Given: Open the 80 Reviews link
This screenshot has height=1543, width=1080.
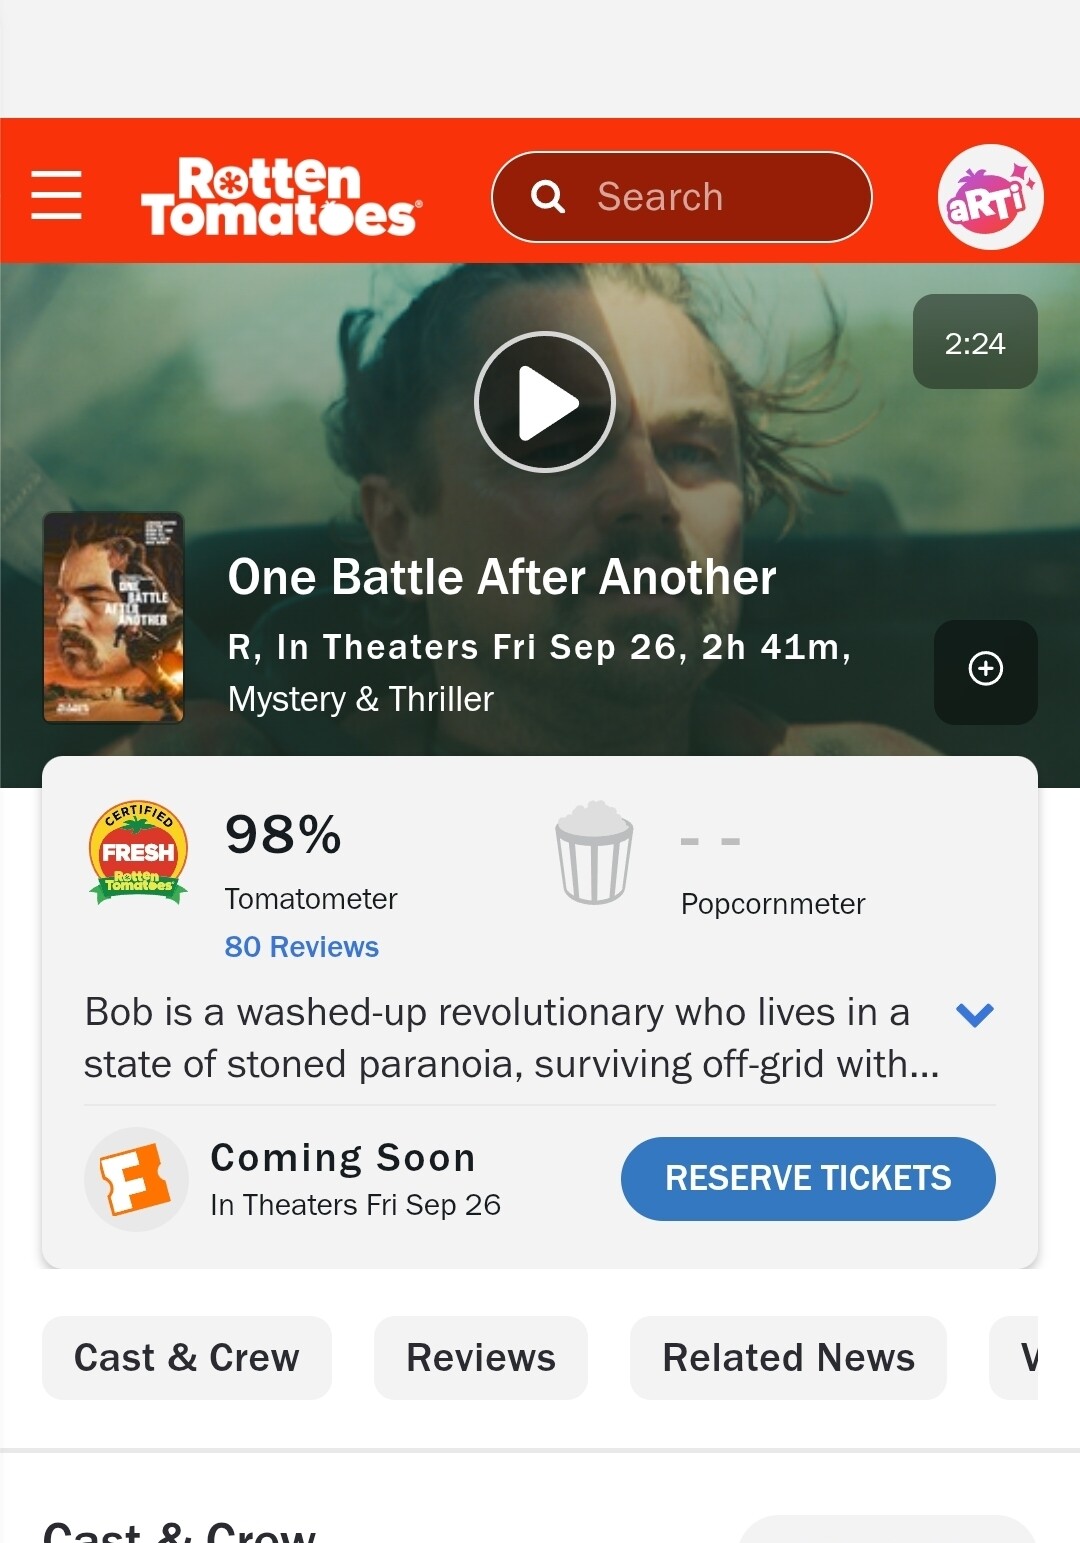Looking at the screenshot, I should point(302,947).
